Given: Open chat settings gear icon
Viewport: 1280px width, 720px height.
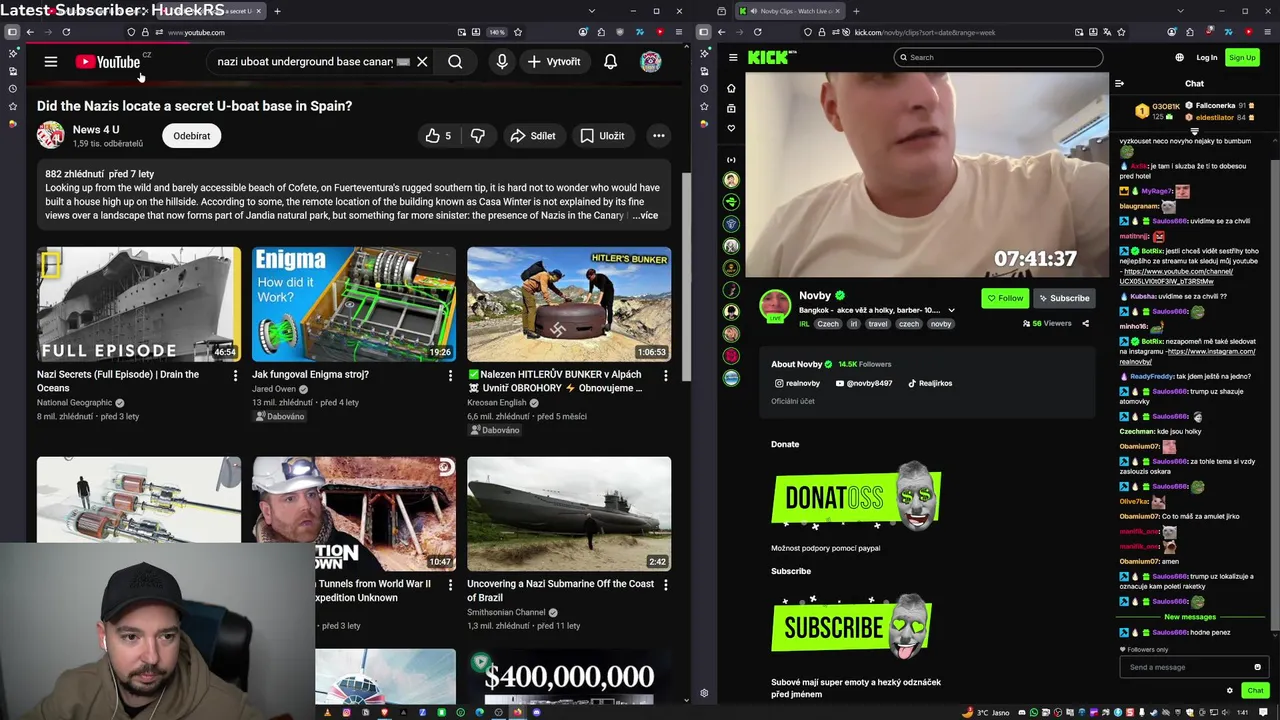Looking at the screenshot, I should coord(1230,690).
